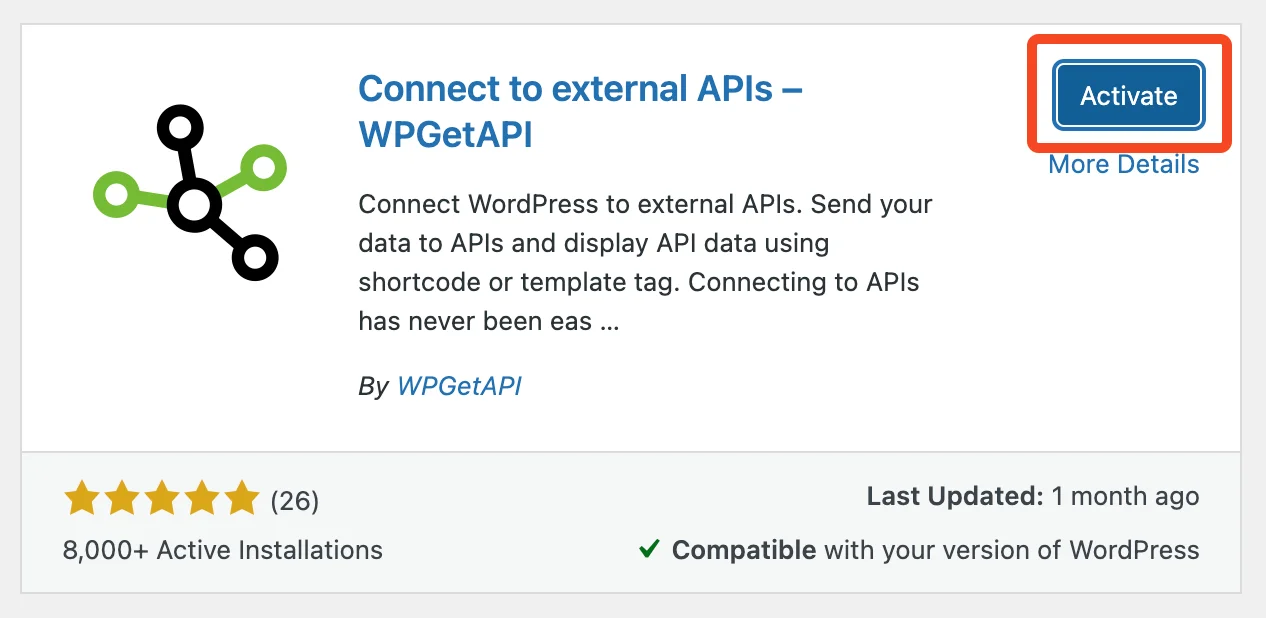Click the fourth rating star
The width and height of the screenshot is (1266, 618).
click(x=201, y=496)
